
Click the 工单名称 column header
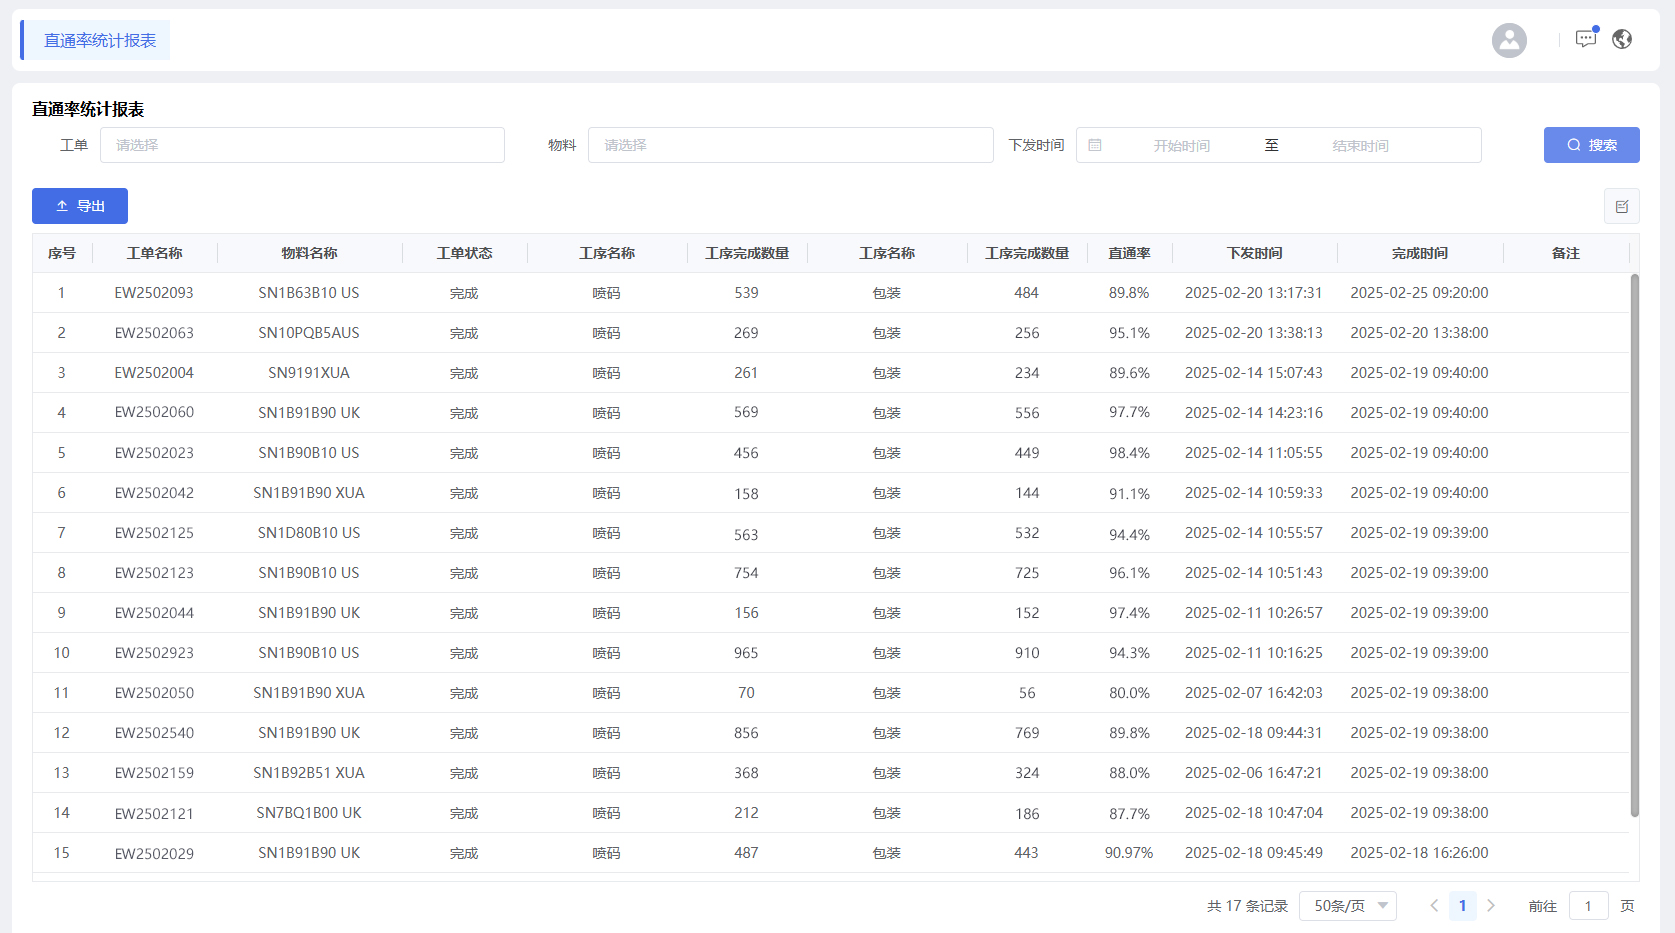point(155,253)
